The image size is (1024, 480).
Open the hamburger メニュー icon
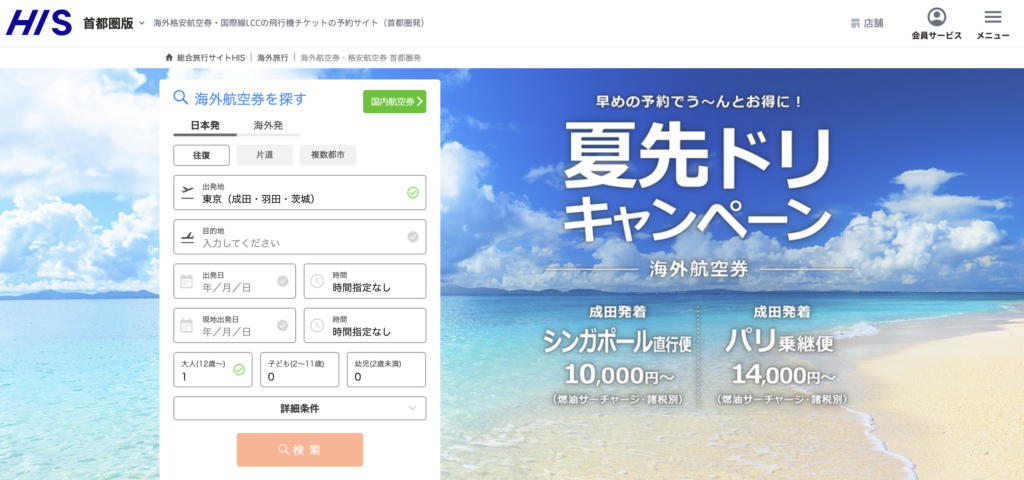pyautogui.click(x=993, y=17)
